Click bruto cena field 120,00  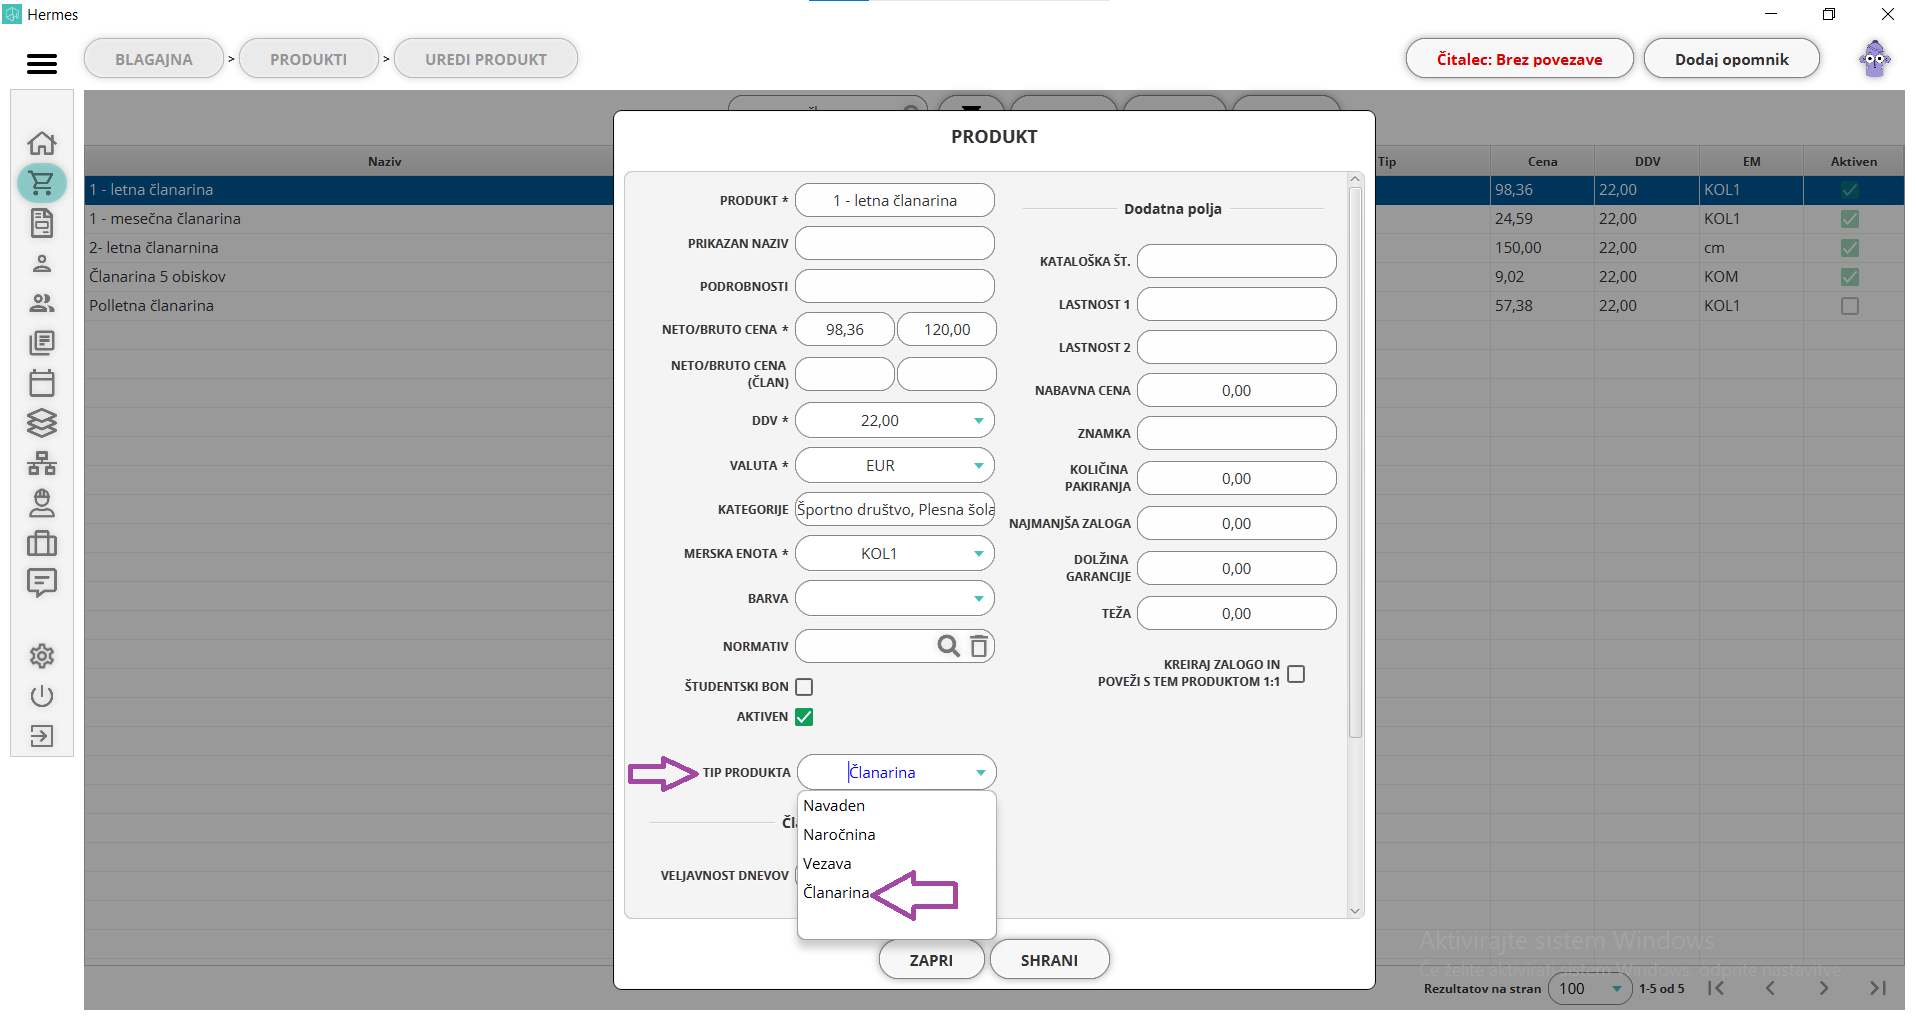[x=947, y=330]
